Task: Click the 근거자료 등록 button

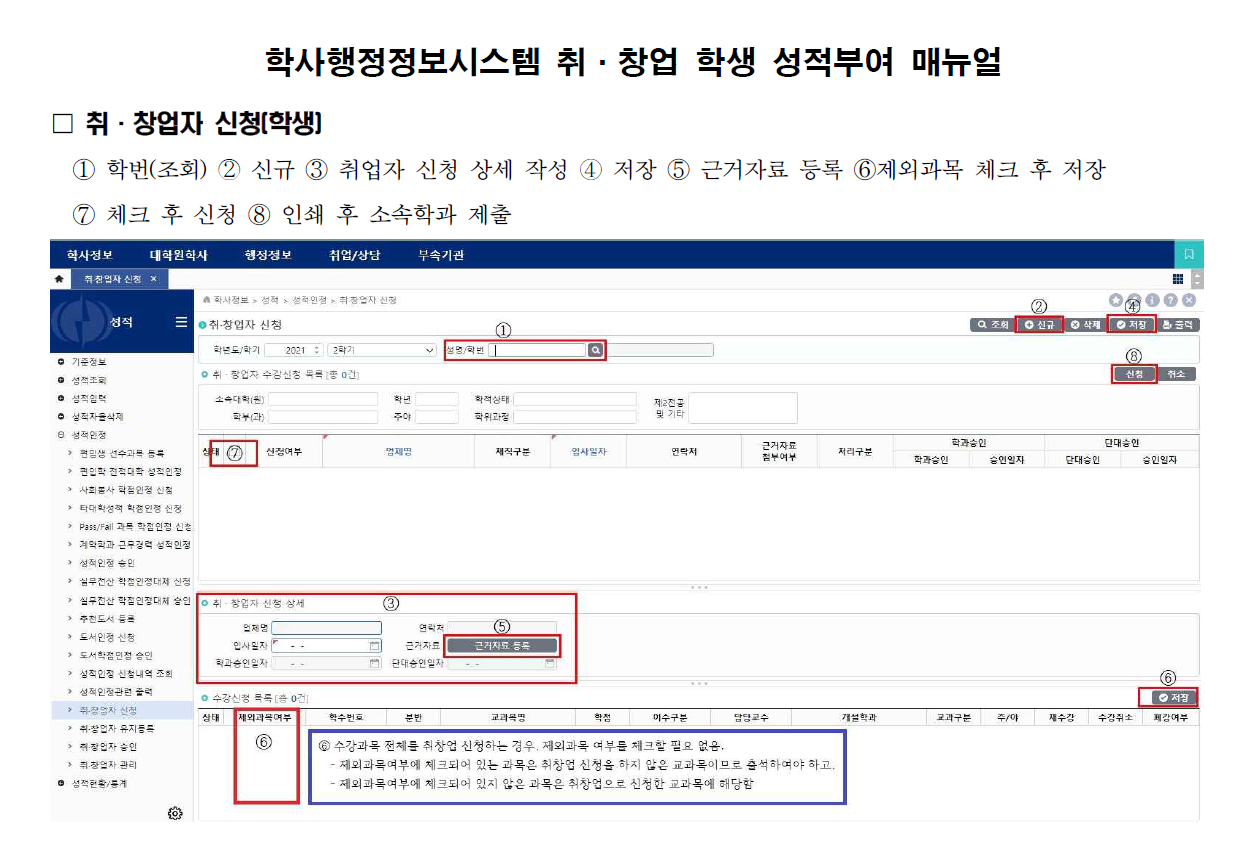Action: [x=502, y=646]
